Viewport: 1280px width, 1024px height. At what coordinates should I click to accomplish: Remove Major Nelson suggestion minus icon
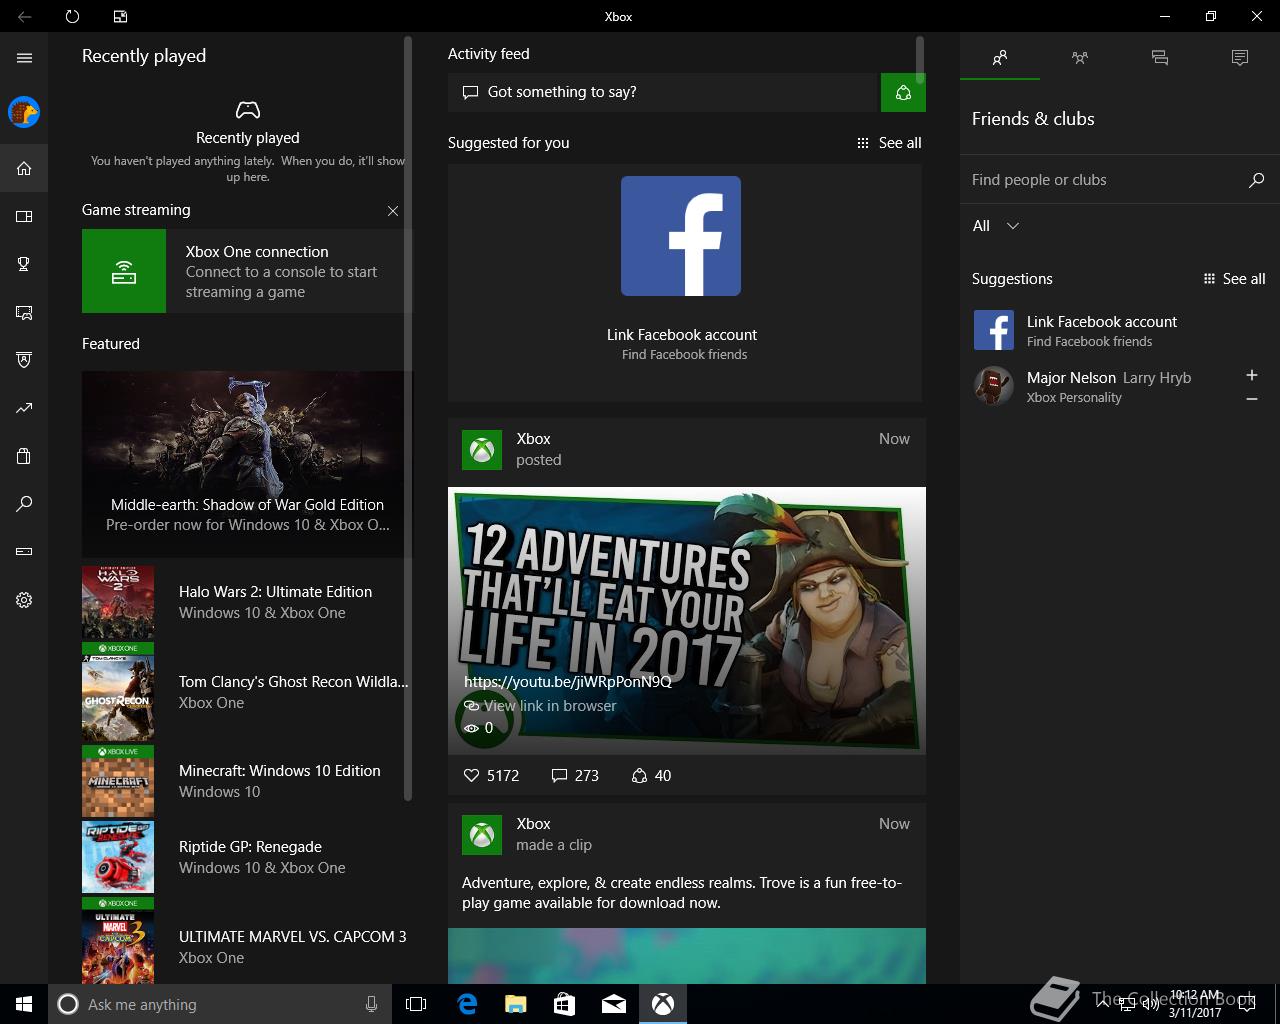[x=1252, y=399]
